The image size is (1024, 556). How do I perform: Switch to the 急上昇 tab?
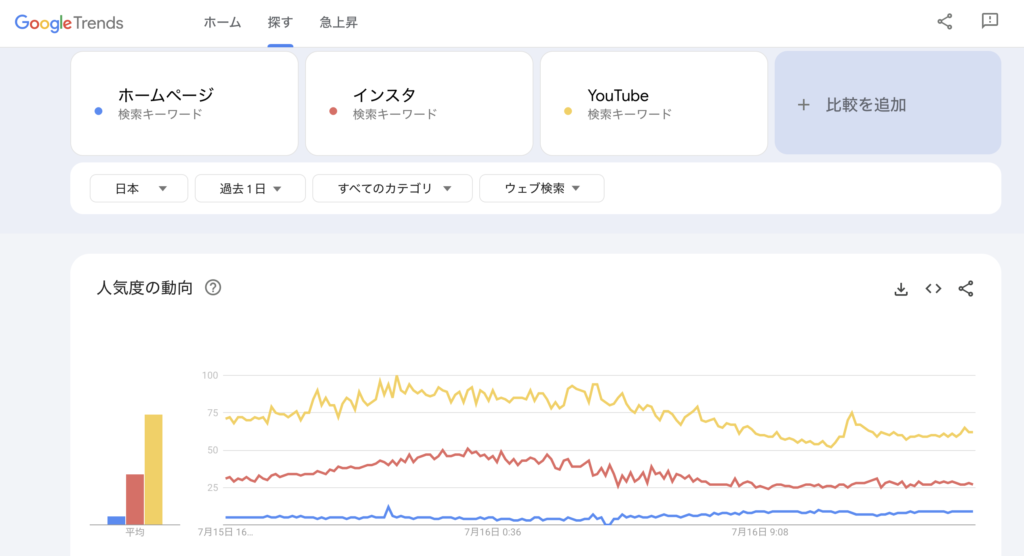point(338,22)
